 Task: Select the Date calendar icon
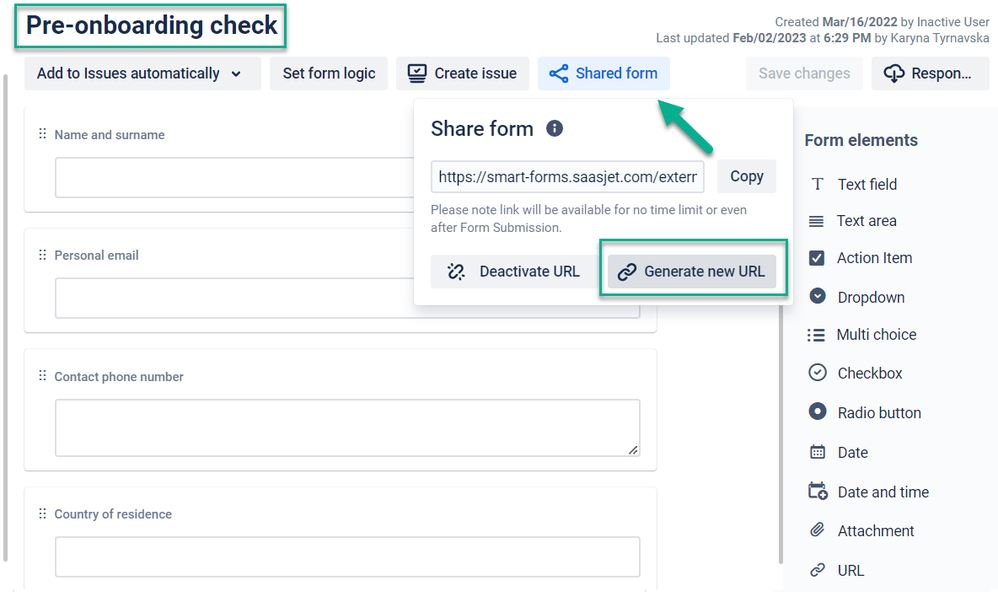[x=817, y=452]
